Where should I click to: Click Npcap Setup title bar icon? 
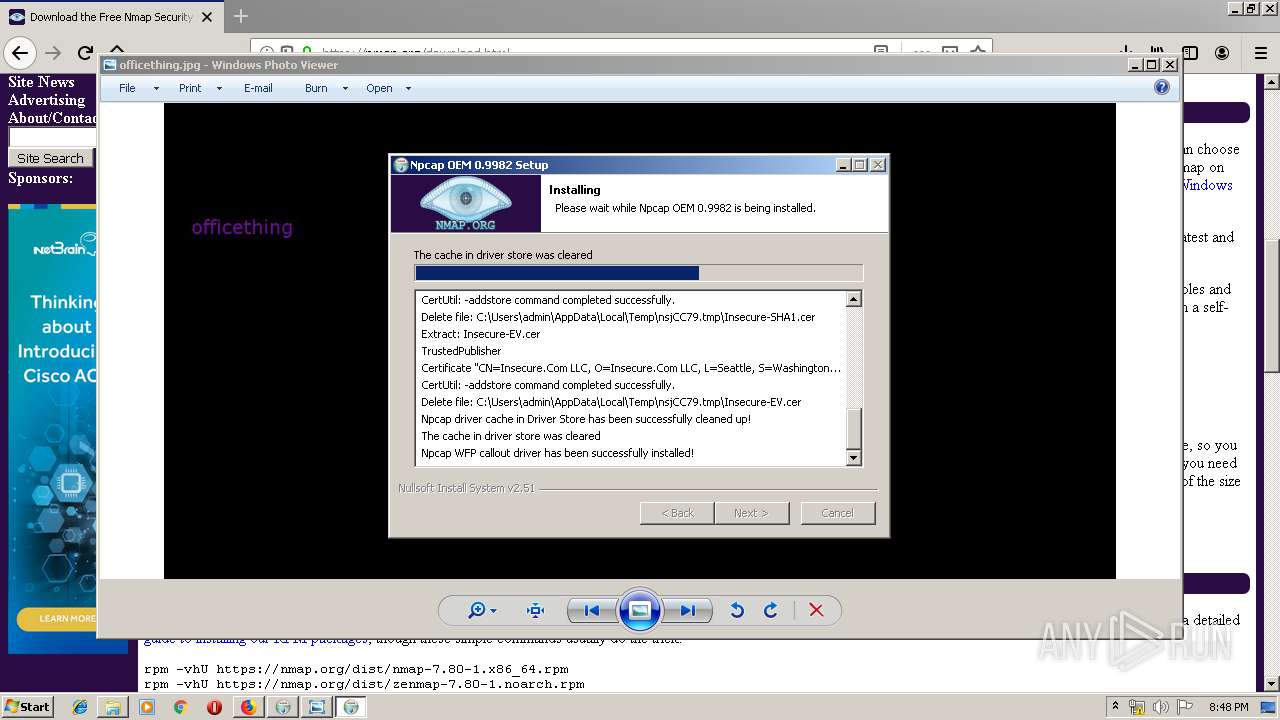tap(401, 165)
